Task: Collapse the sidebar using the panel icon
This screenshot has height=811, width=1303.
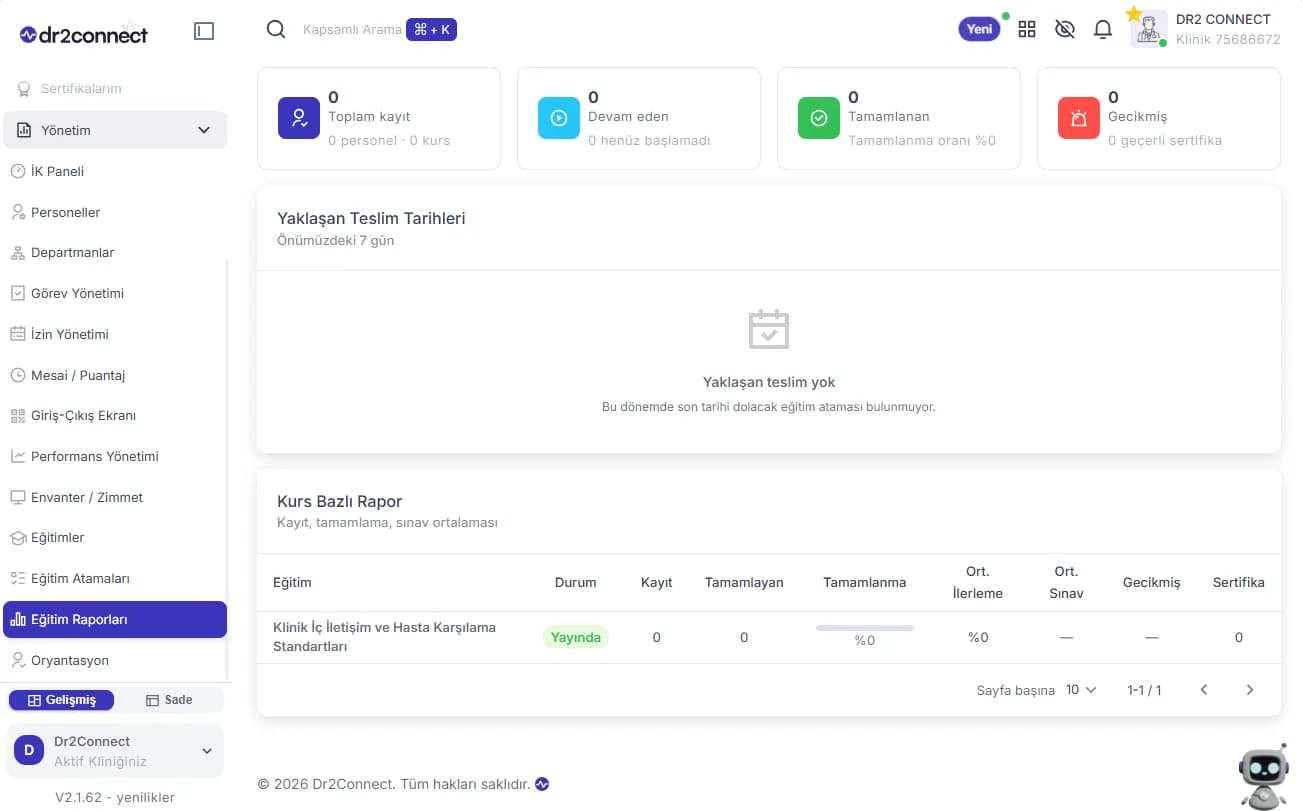Action: (204, 31)
